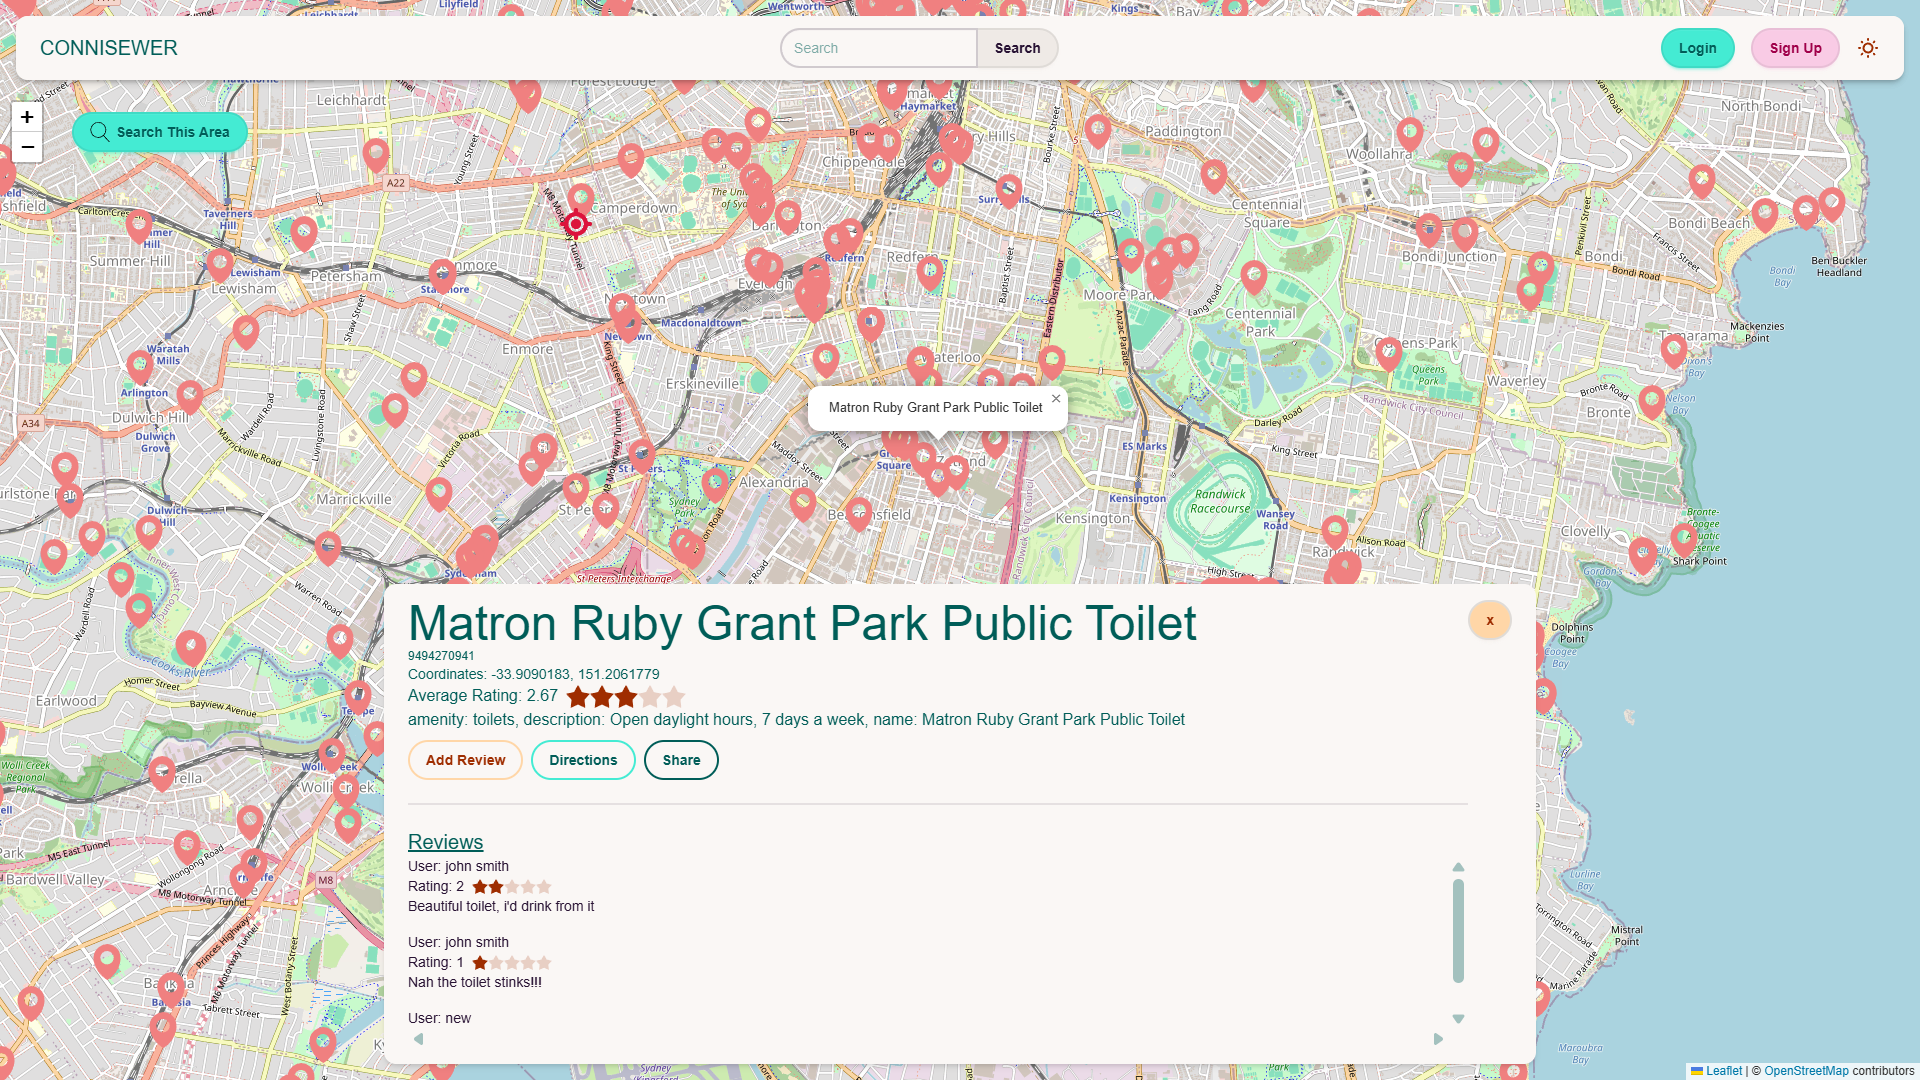Focus the Search input field

click(x=878, y=48)
